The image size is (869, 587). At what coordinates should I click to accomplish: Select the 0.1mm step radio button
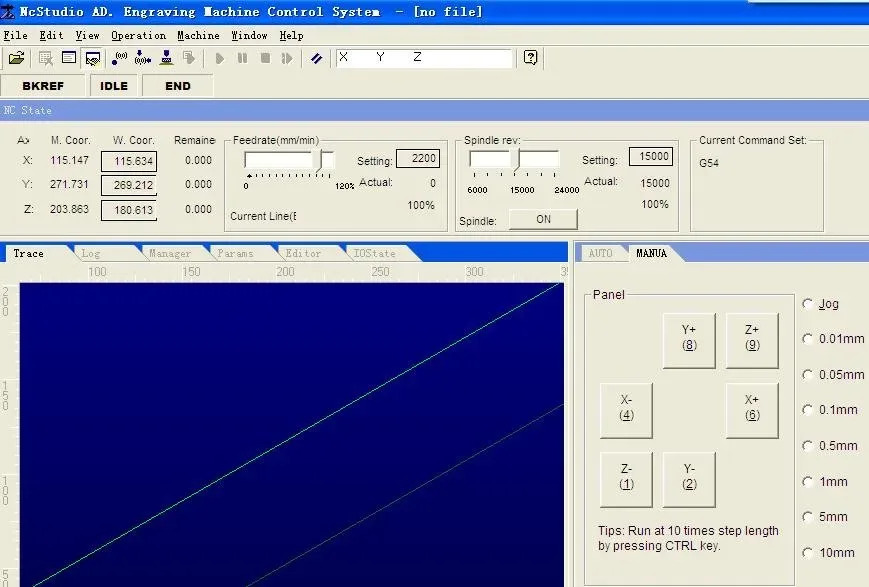tap(807, 410)
